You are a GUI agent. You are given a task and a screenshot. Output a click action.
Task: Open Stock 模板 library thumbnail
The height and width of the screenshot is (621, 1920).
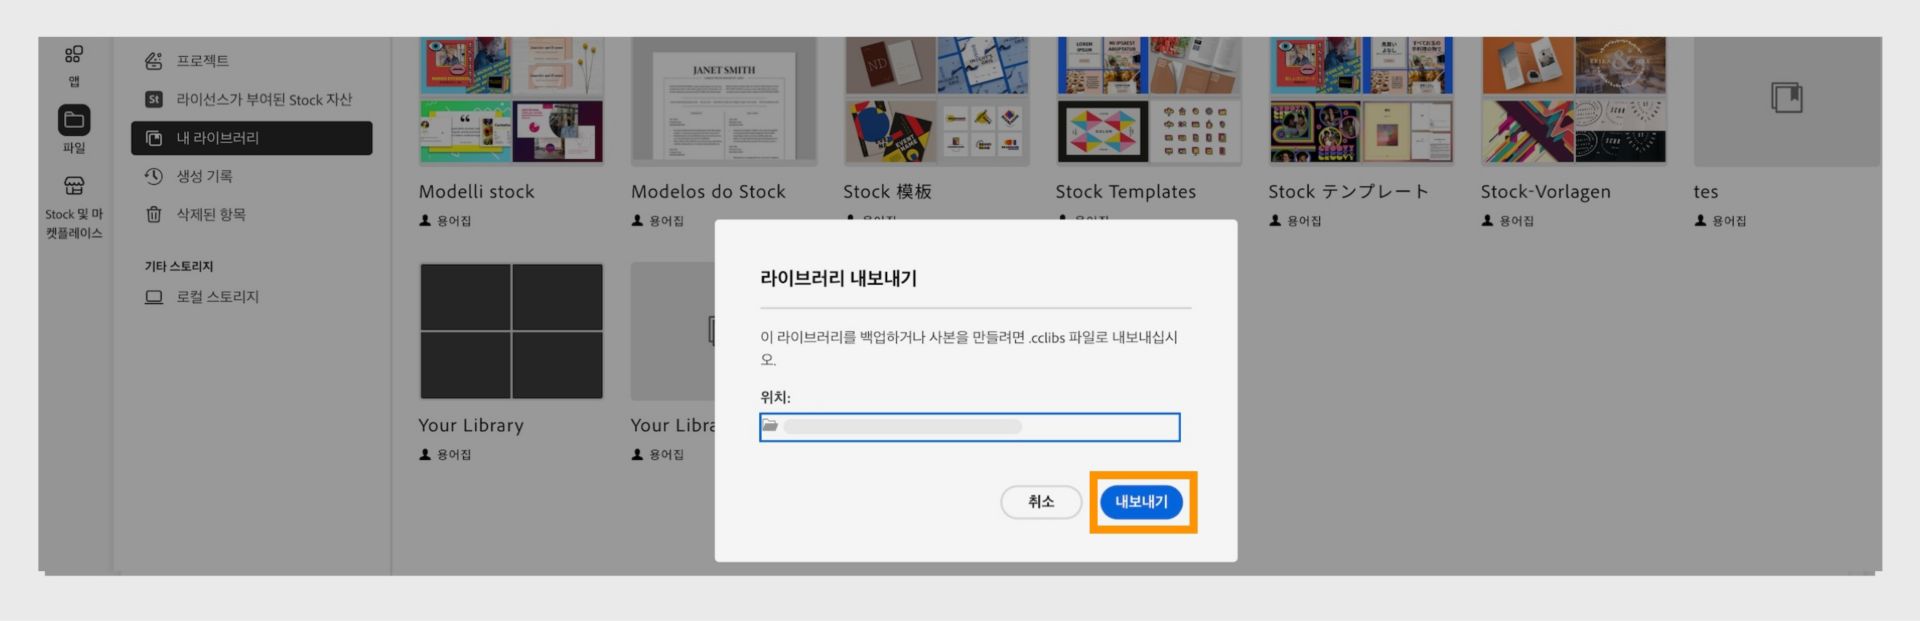click(936, 100)
